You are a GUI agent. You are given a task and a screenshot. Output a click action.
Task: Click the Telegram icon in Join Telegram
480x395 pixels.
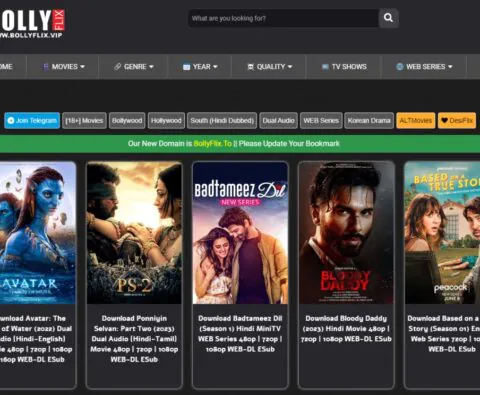11,120
